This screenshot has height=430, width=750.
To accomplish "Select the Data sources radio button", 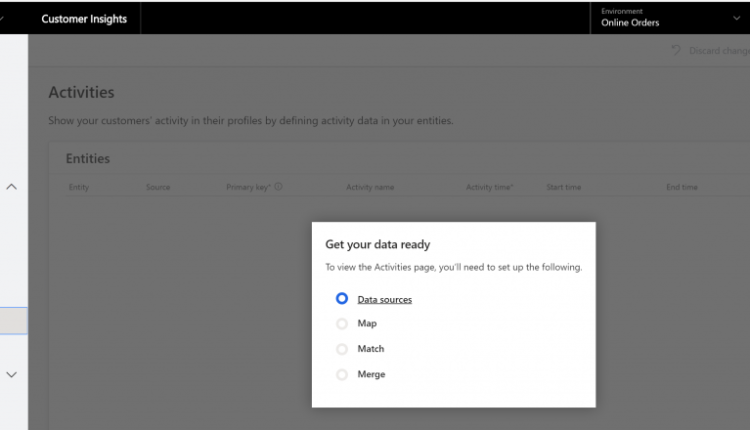I will pyautogui.click(x=342, y=299).
